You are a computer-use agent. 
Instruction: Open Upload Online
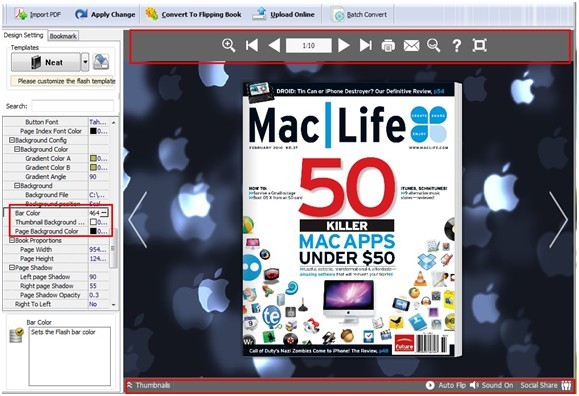[x=284, y=14]
